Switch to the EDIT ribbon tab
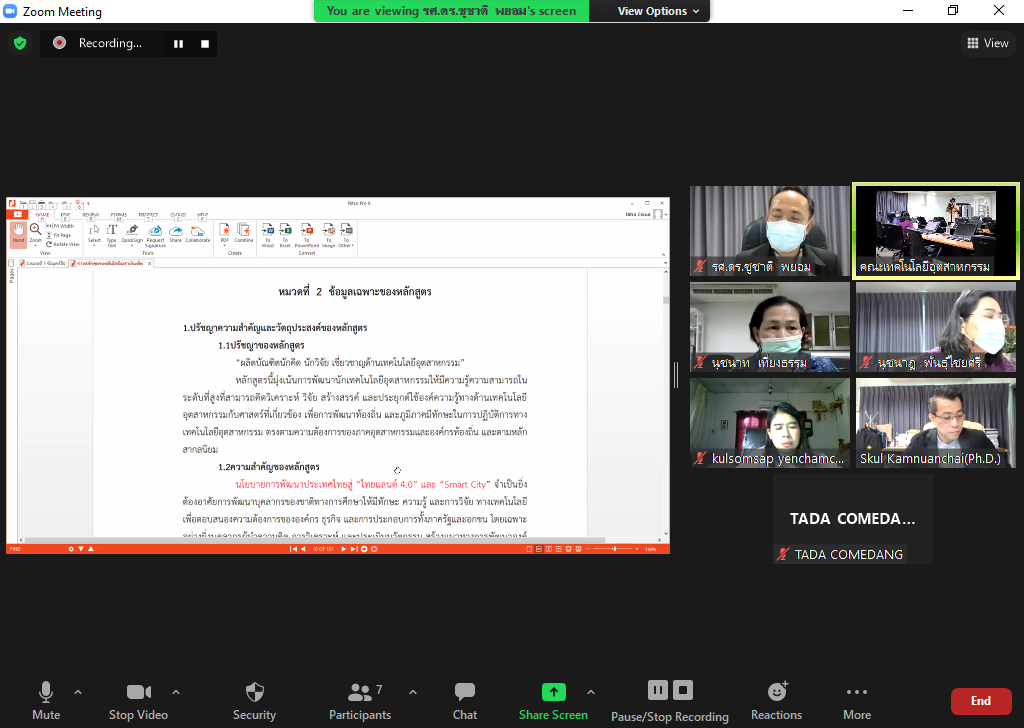Image resolution: width=1024 pixels, height=728 pixels. [x=65, y=215]
